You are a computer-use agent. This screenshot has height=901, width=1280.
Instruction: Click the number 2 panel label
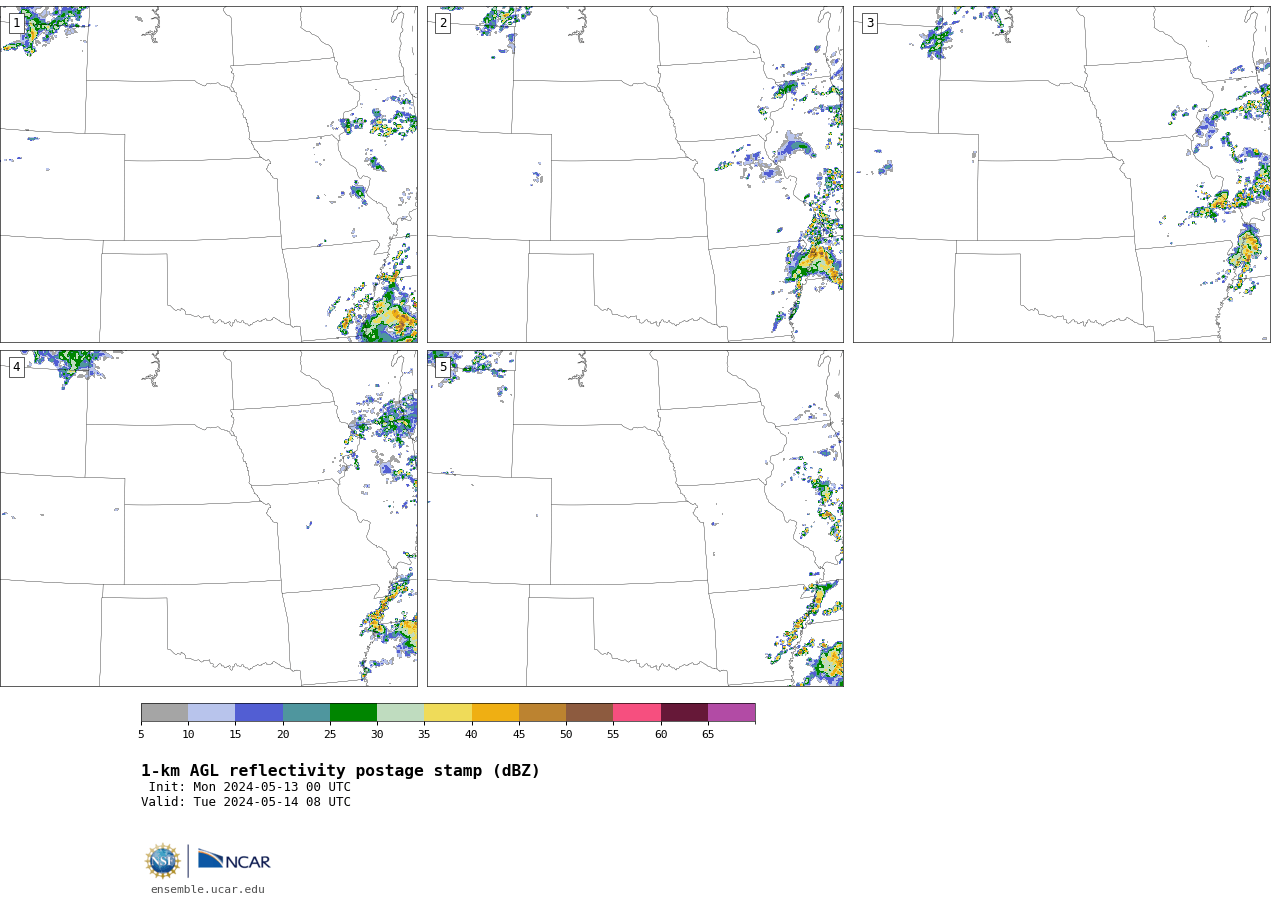click(x=443, y=23)
